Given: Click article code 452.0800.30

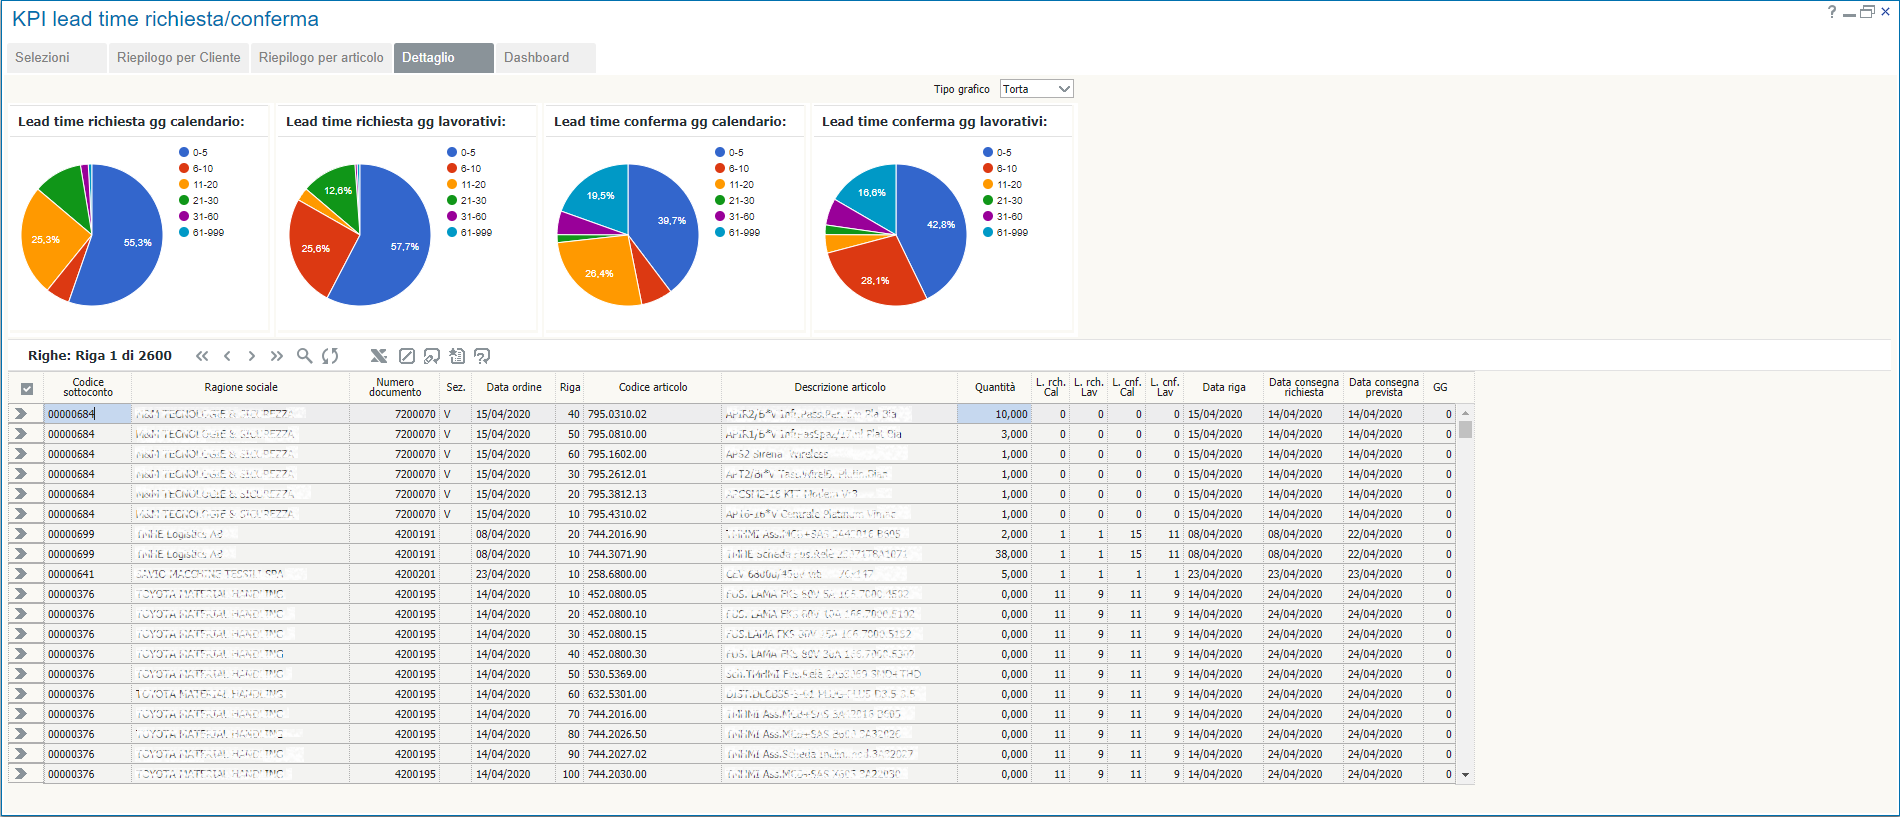Looking at the screenshot, I should [x=617, y=654].
